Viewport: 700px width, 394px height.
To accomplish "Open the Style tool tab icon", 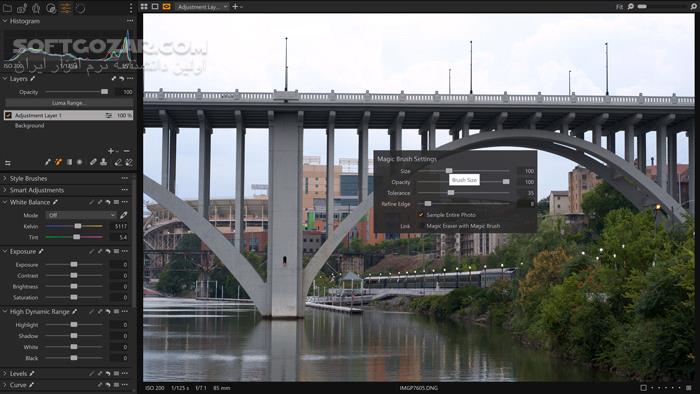I will coord(51,8).
